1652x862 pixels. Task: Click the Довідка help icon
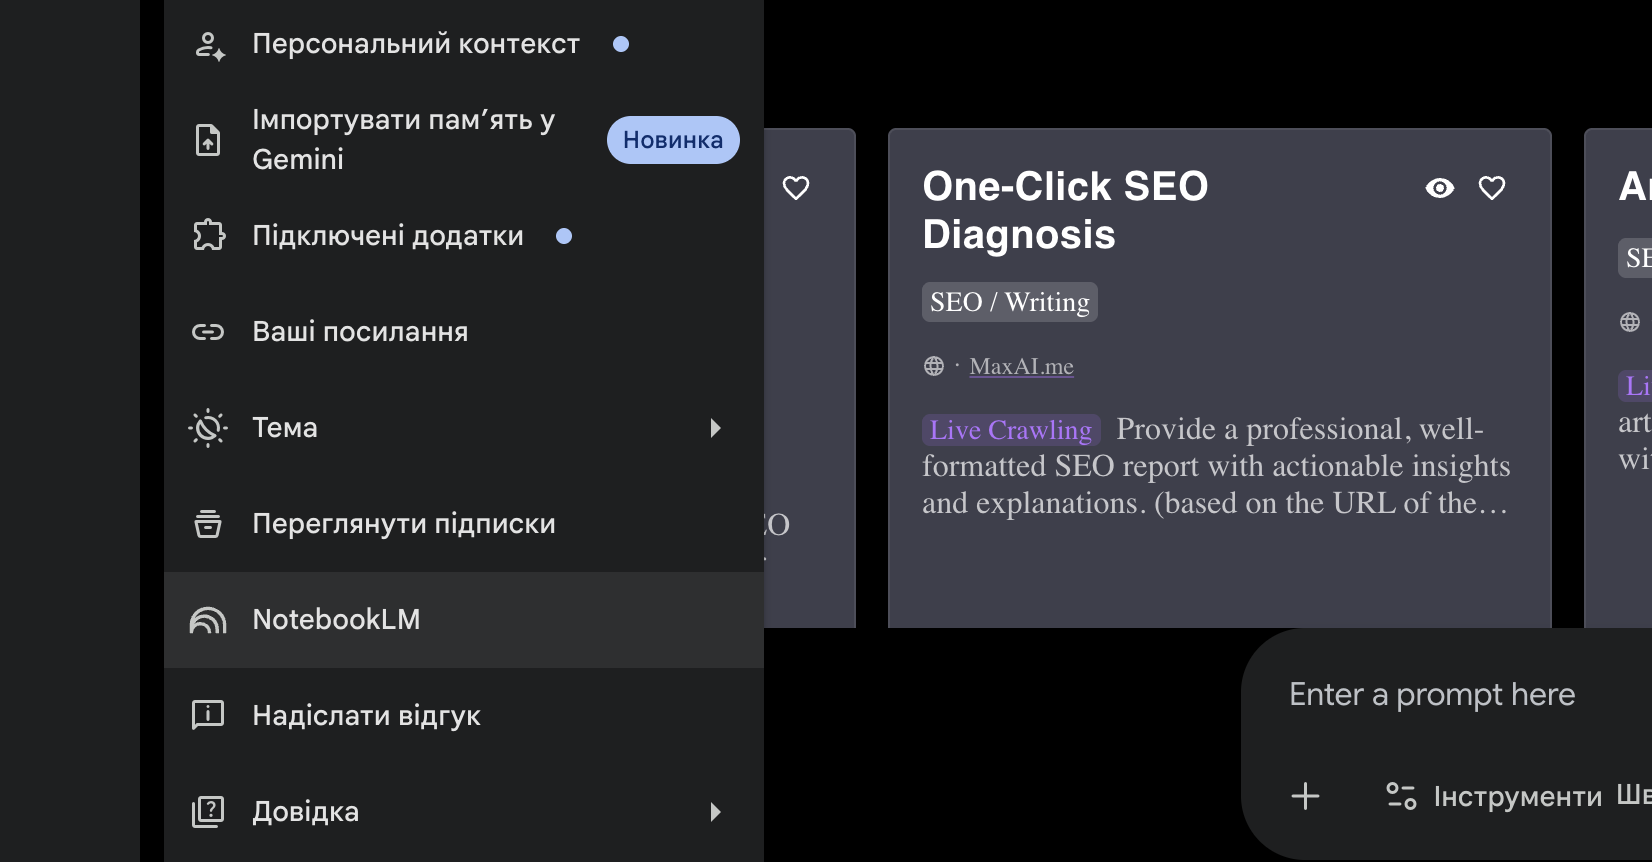[x=208, y=812]
